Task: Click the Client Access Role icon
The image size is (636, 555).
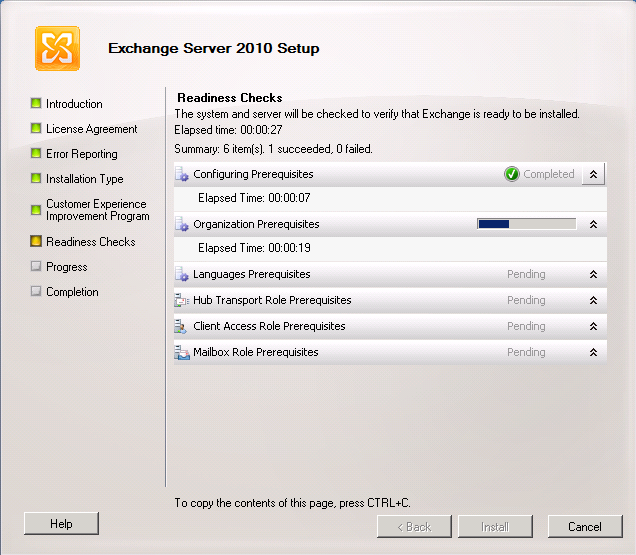Action: tap(181, 326)
